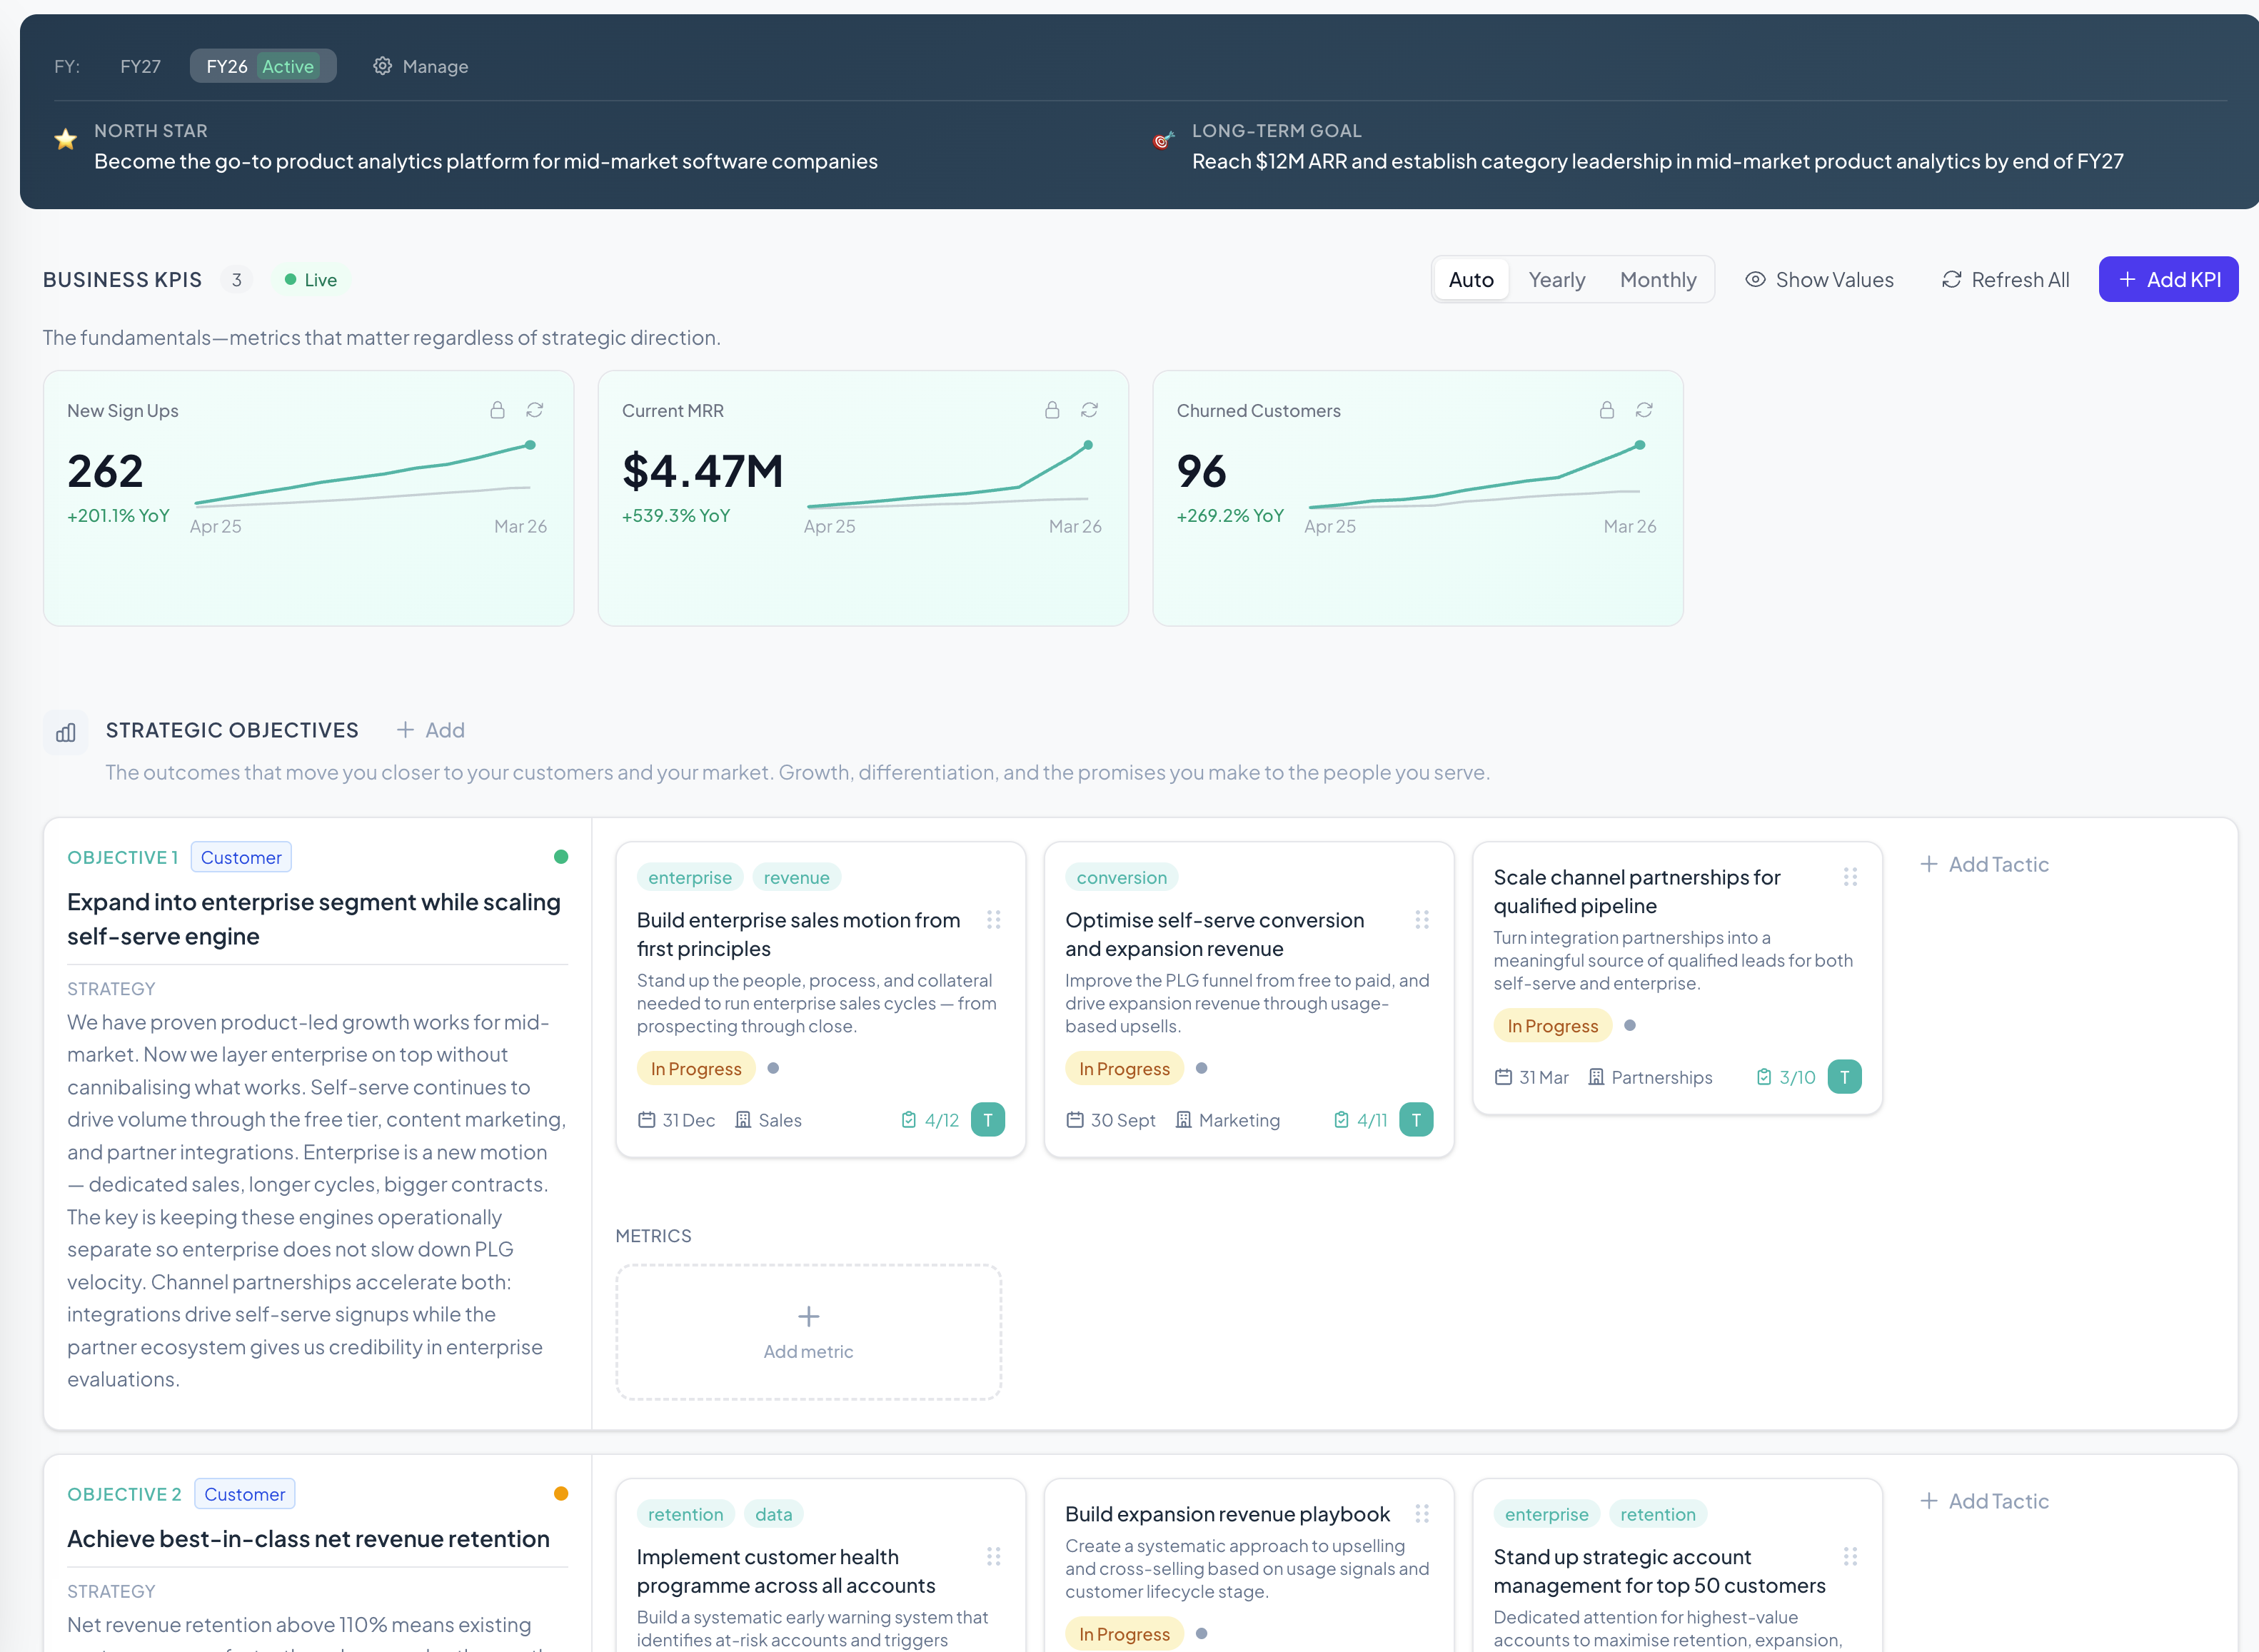
Task: Click drag handle on Build enterprise sales tactic
Action: click(993, 919)
